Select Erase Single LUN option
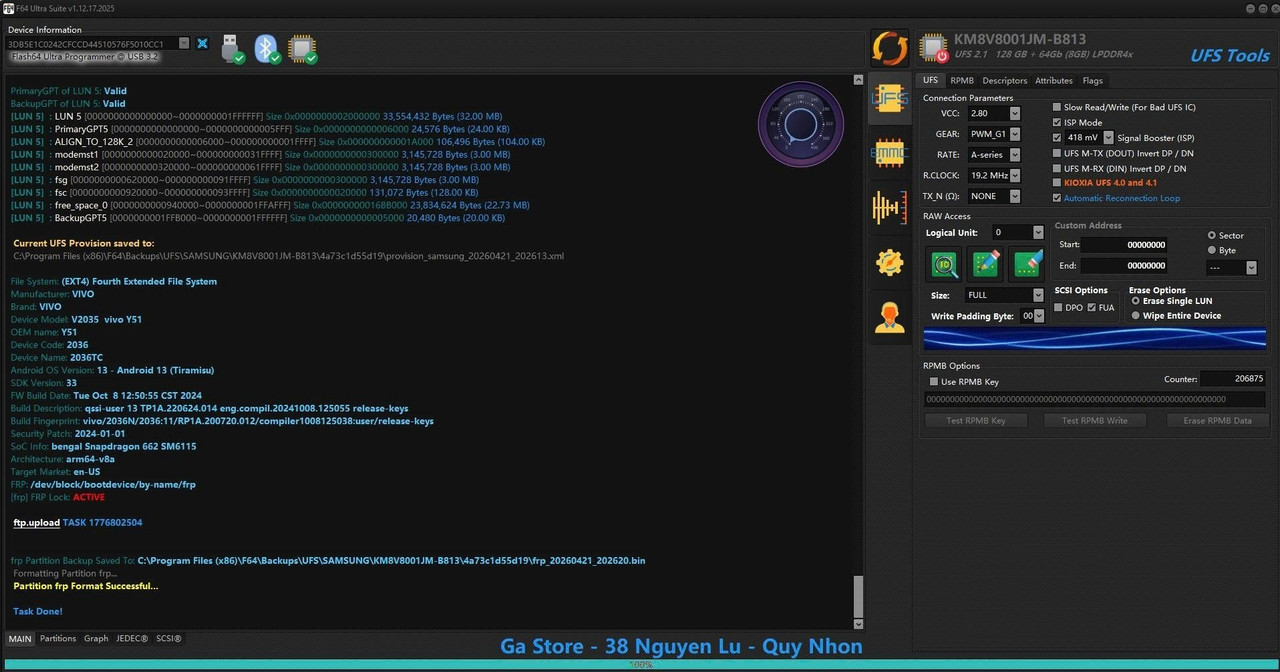This screenshot has height=672, width=1280. tap(1135, 301)
